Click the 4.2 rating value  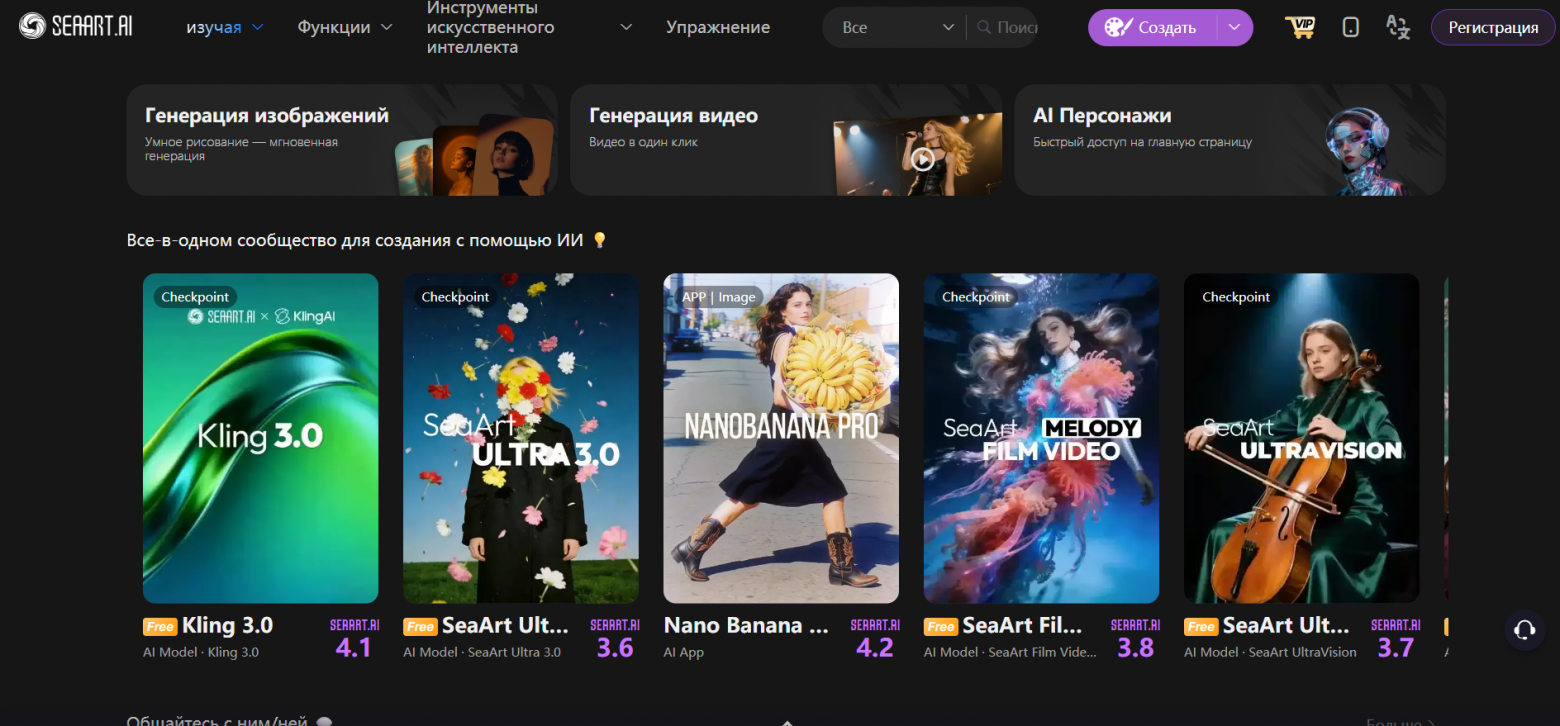(x=875, y=647)
